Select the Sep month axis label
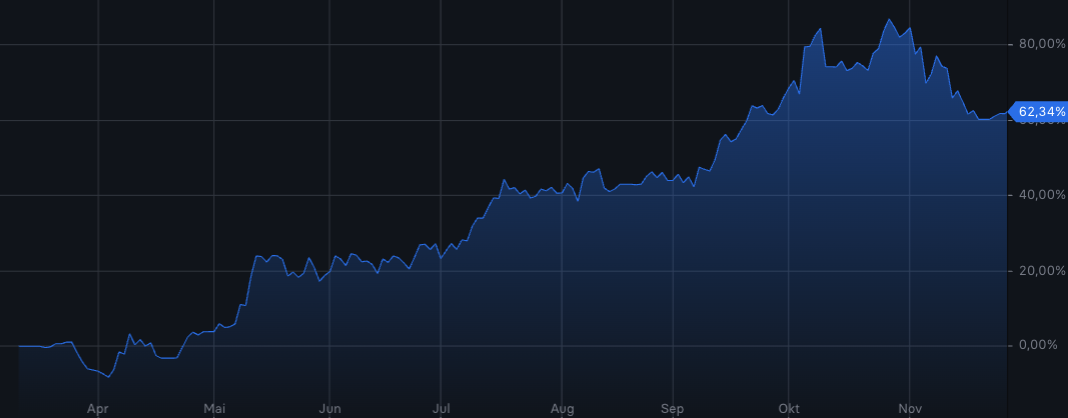Image resolution: width=1068 pixels, height=418 pixels. 673,408
